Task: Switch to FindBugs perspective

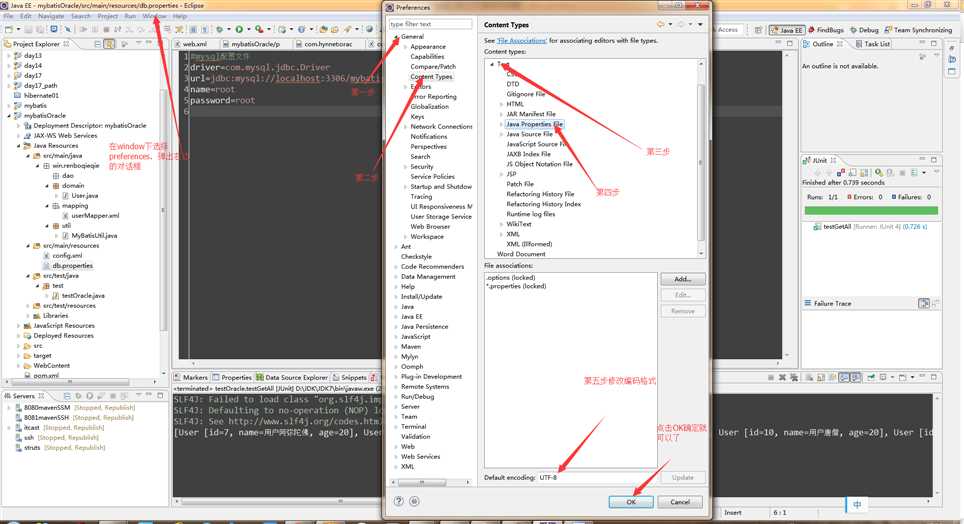Action: point(826,30)
